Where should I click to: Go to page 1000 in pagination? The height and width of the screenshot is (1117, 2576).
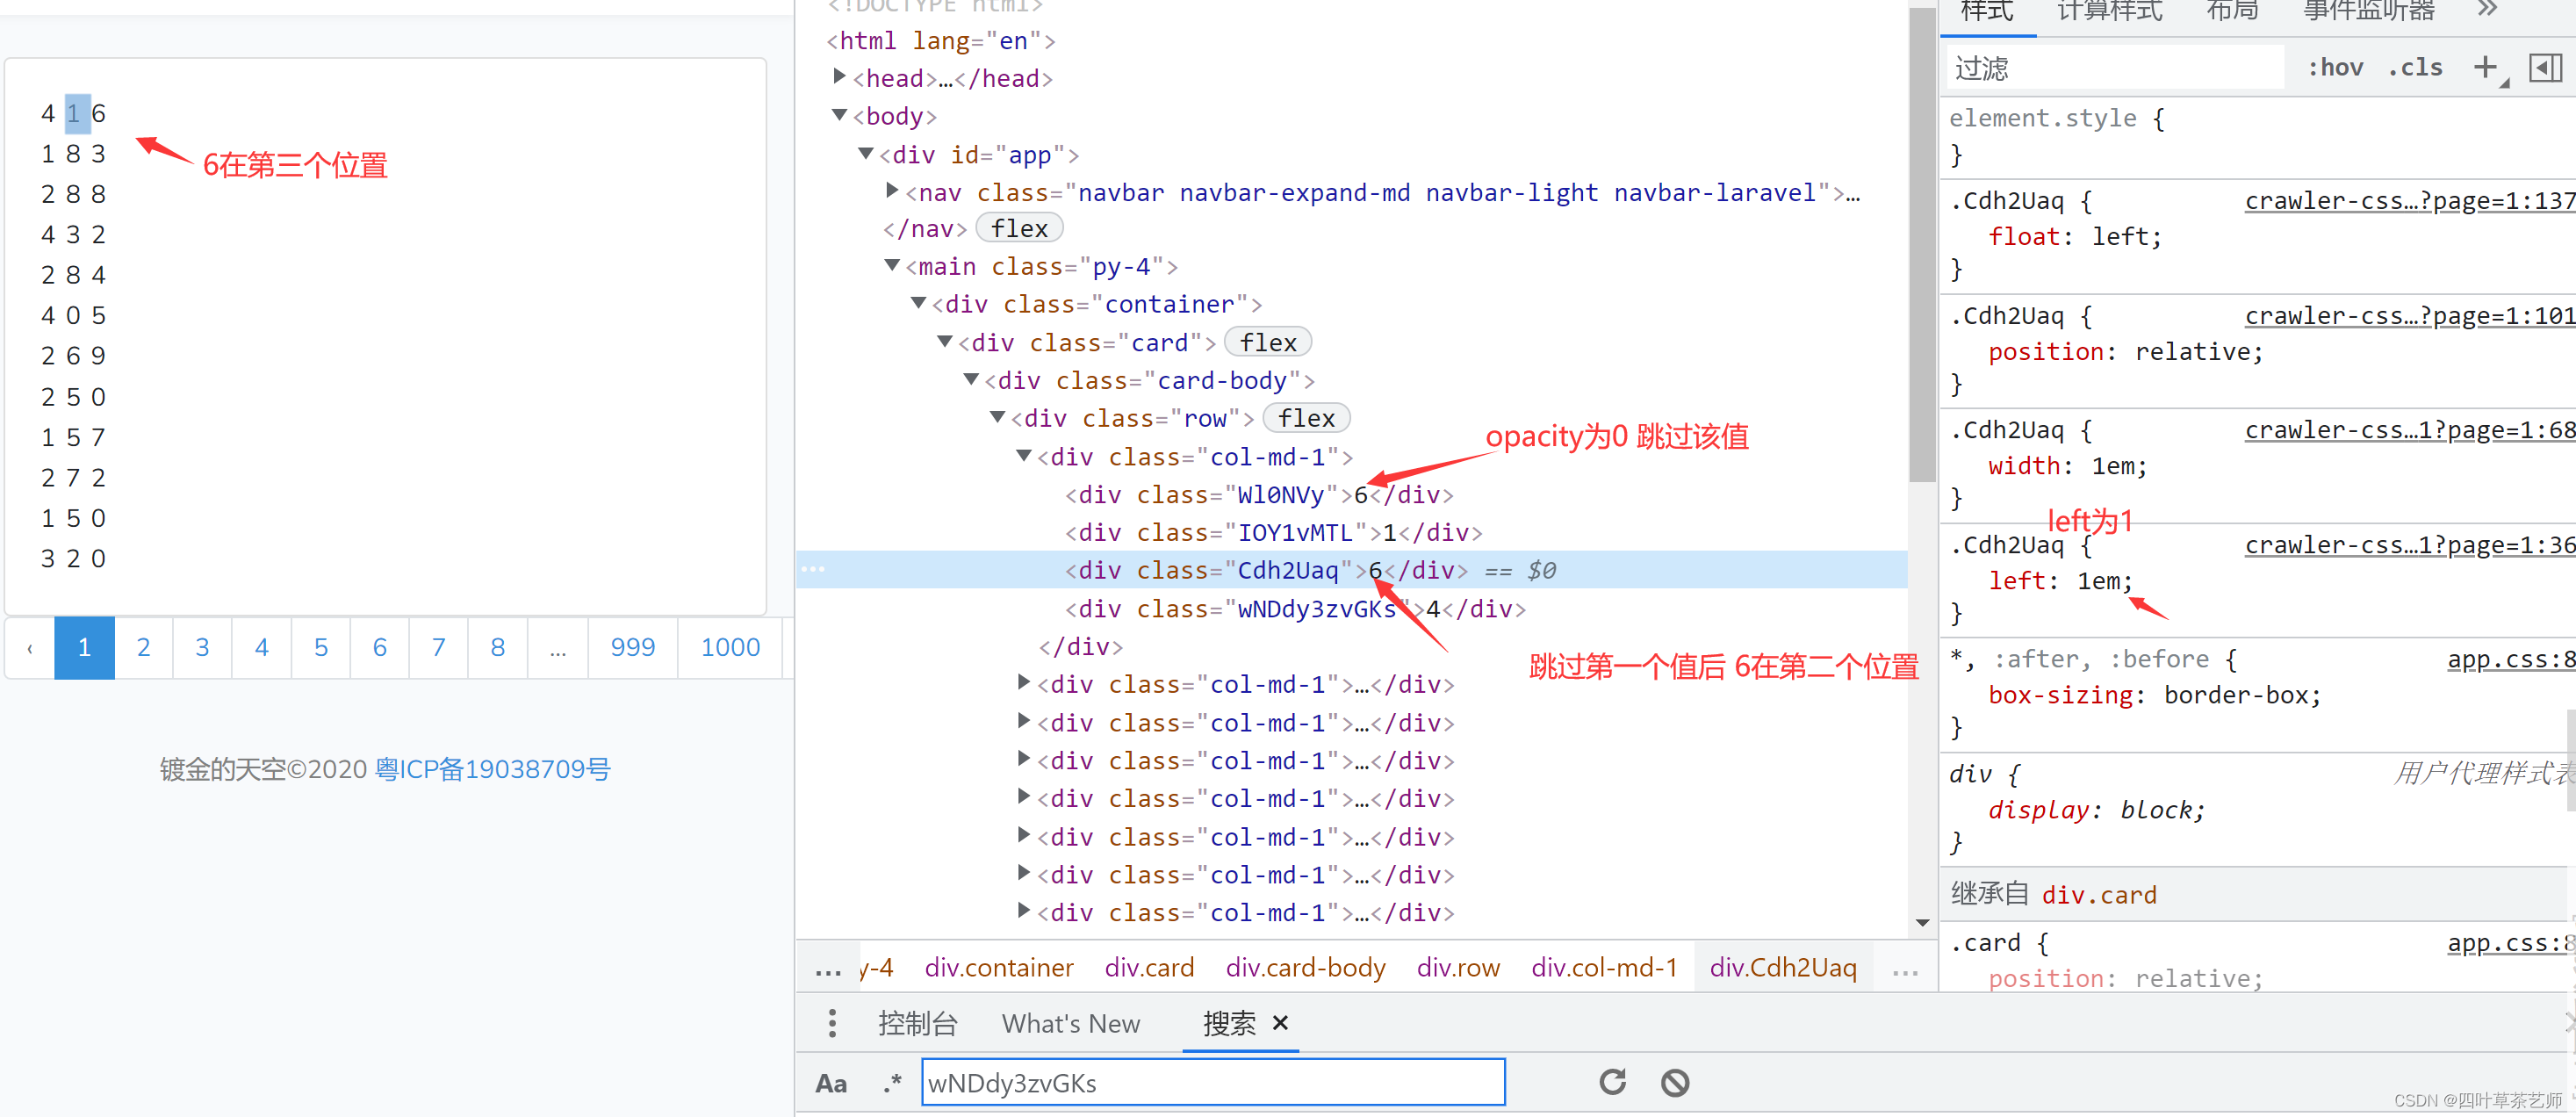pyautogui.click(x=730, y=647)
